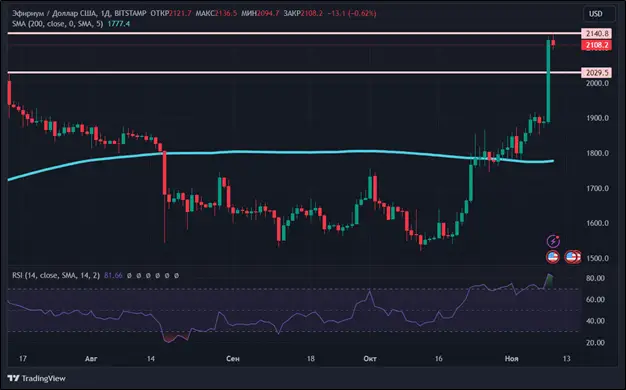This screenshot has height=390, width=626.
Task: Open the USD currency selector
Action: click(598, 14)
